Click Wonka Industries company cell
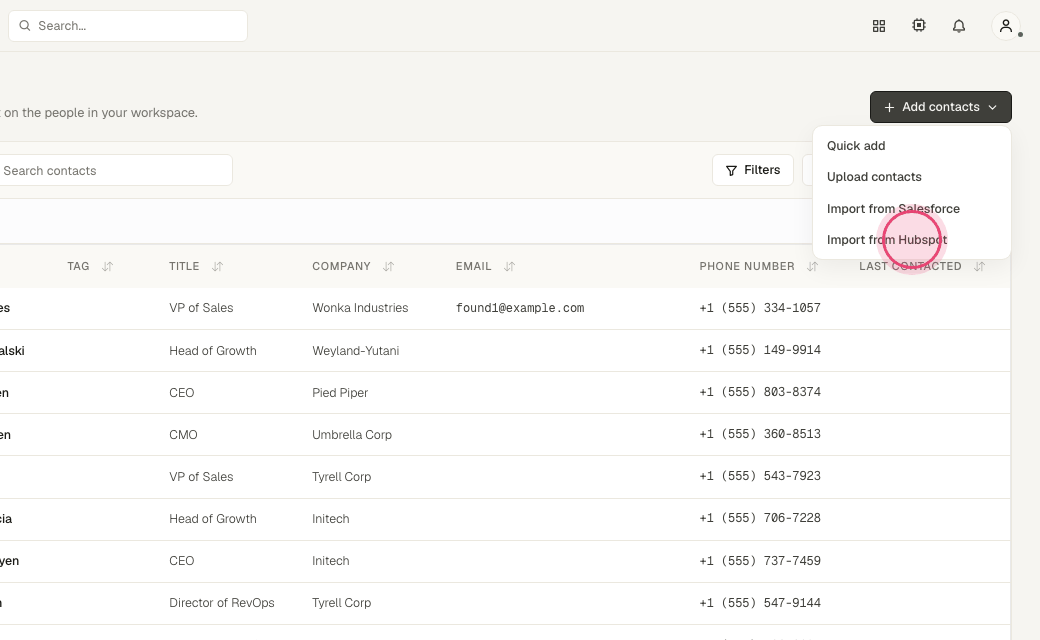Image resolution: width=1040 pixels, height=640 pixels. (359, 308)
